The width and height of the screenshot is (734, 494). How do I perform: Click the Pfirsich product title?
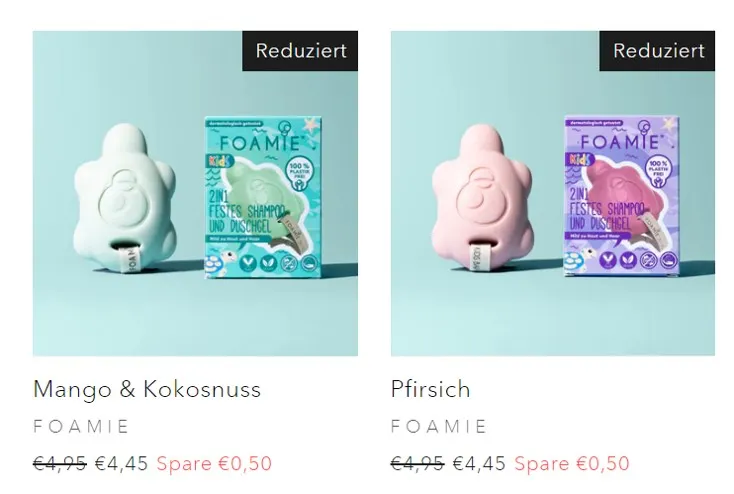click(430, 389)
